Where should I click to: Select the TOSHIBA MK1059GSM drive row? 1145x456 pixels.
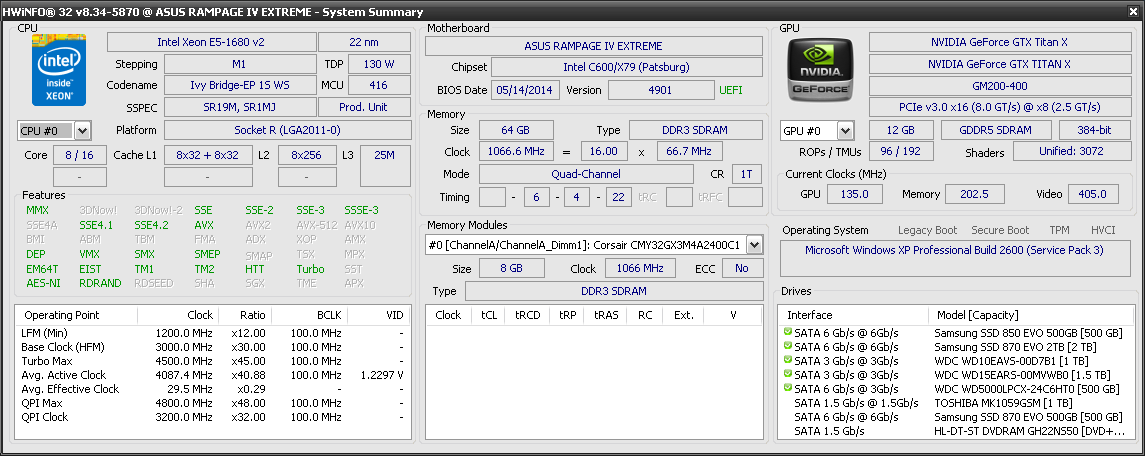coord(1000,403)
